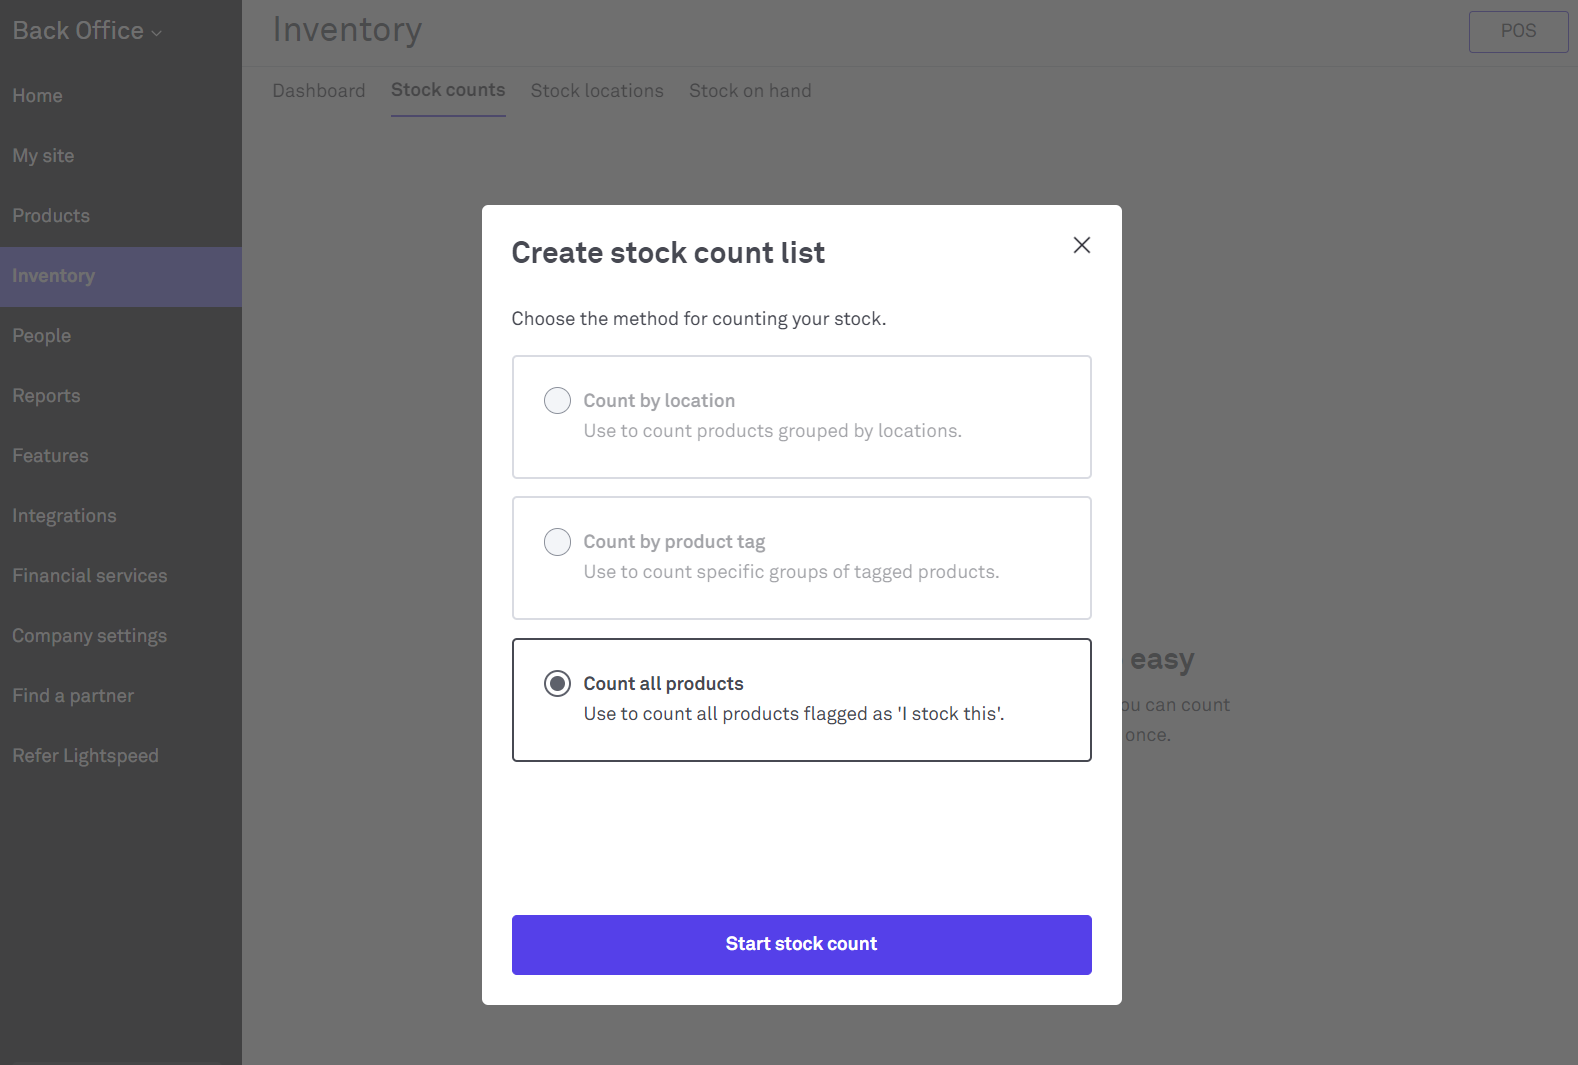Screen dimensions: 1578x1065
Task: Click Find a partner sidebar link
Action: pyautogui.click(x=73, y=696)
